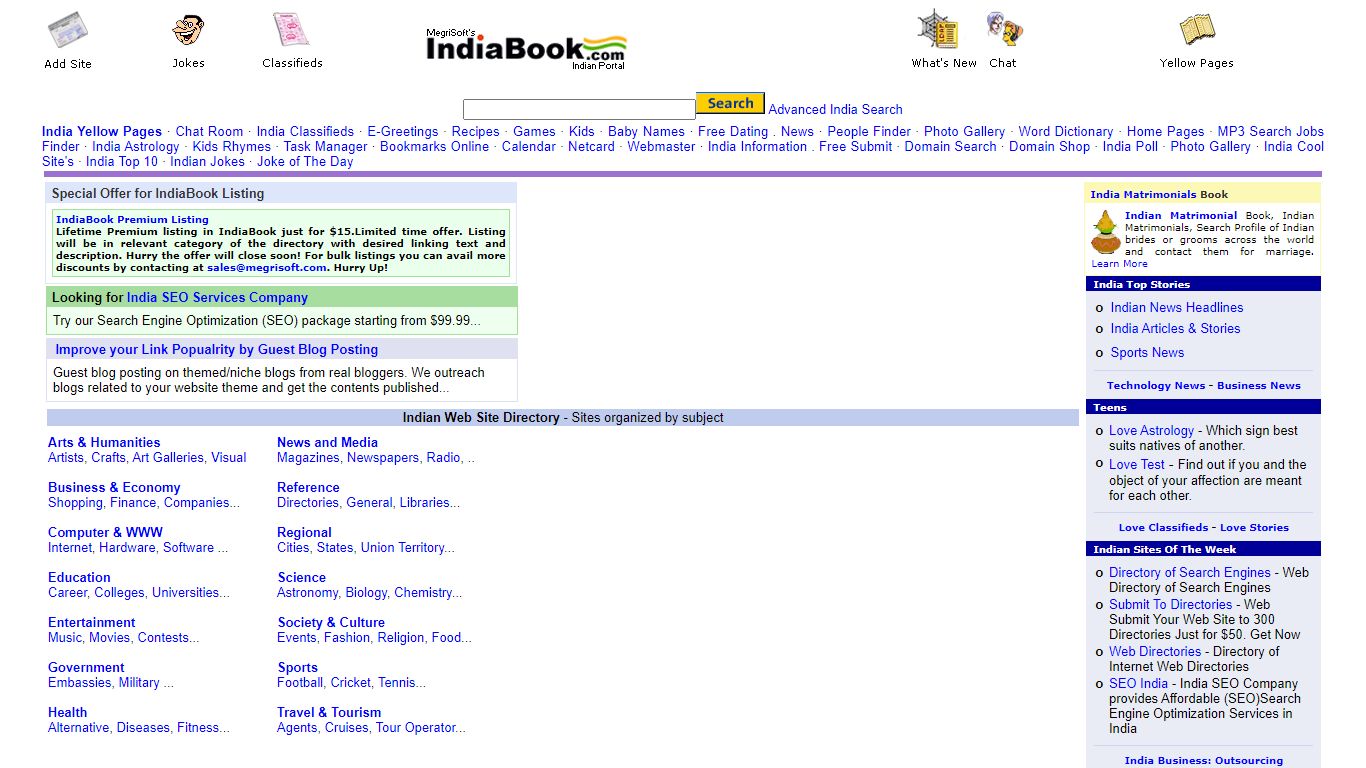This screenshot has width=1366, height=768.
Task: Open Cricket subcategory link
Action: tap(350, 682)
